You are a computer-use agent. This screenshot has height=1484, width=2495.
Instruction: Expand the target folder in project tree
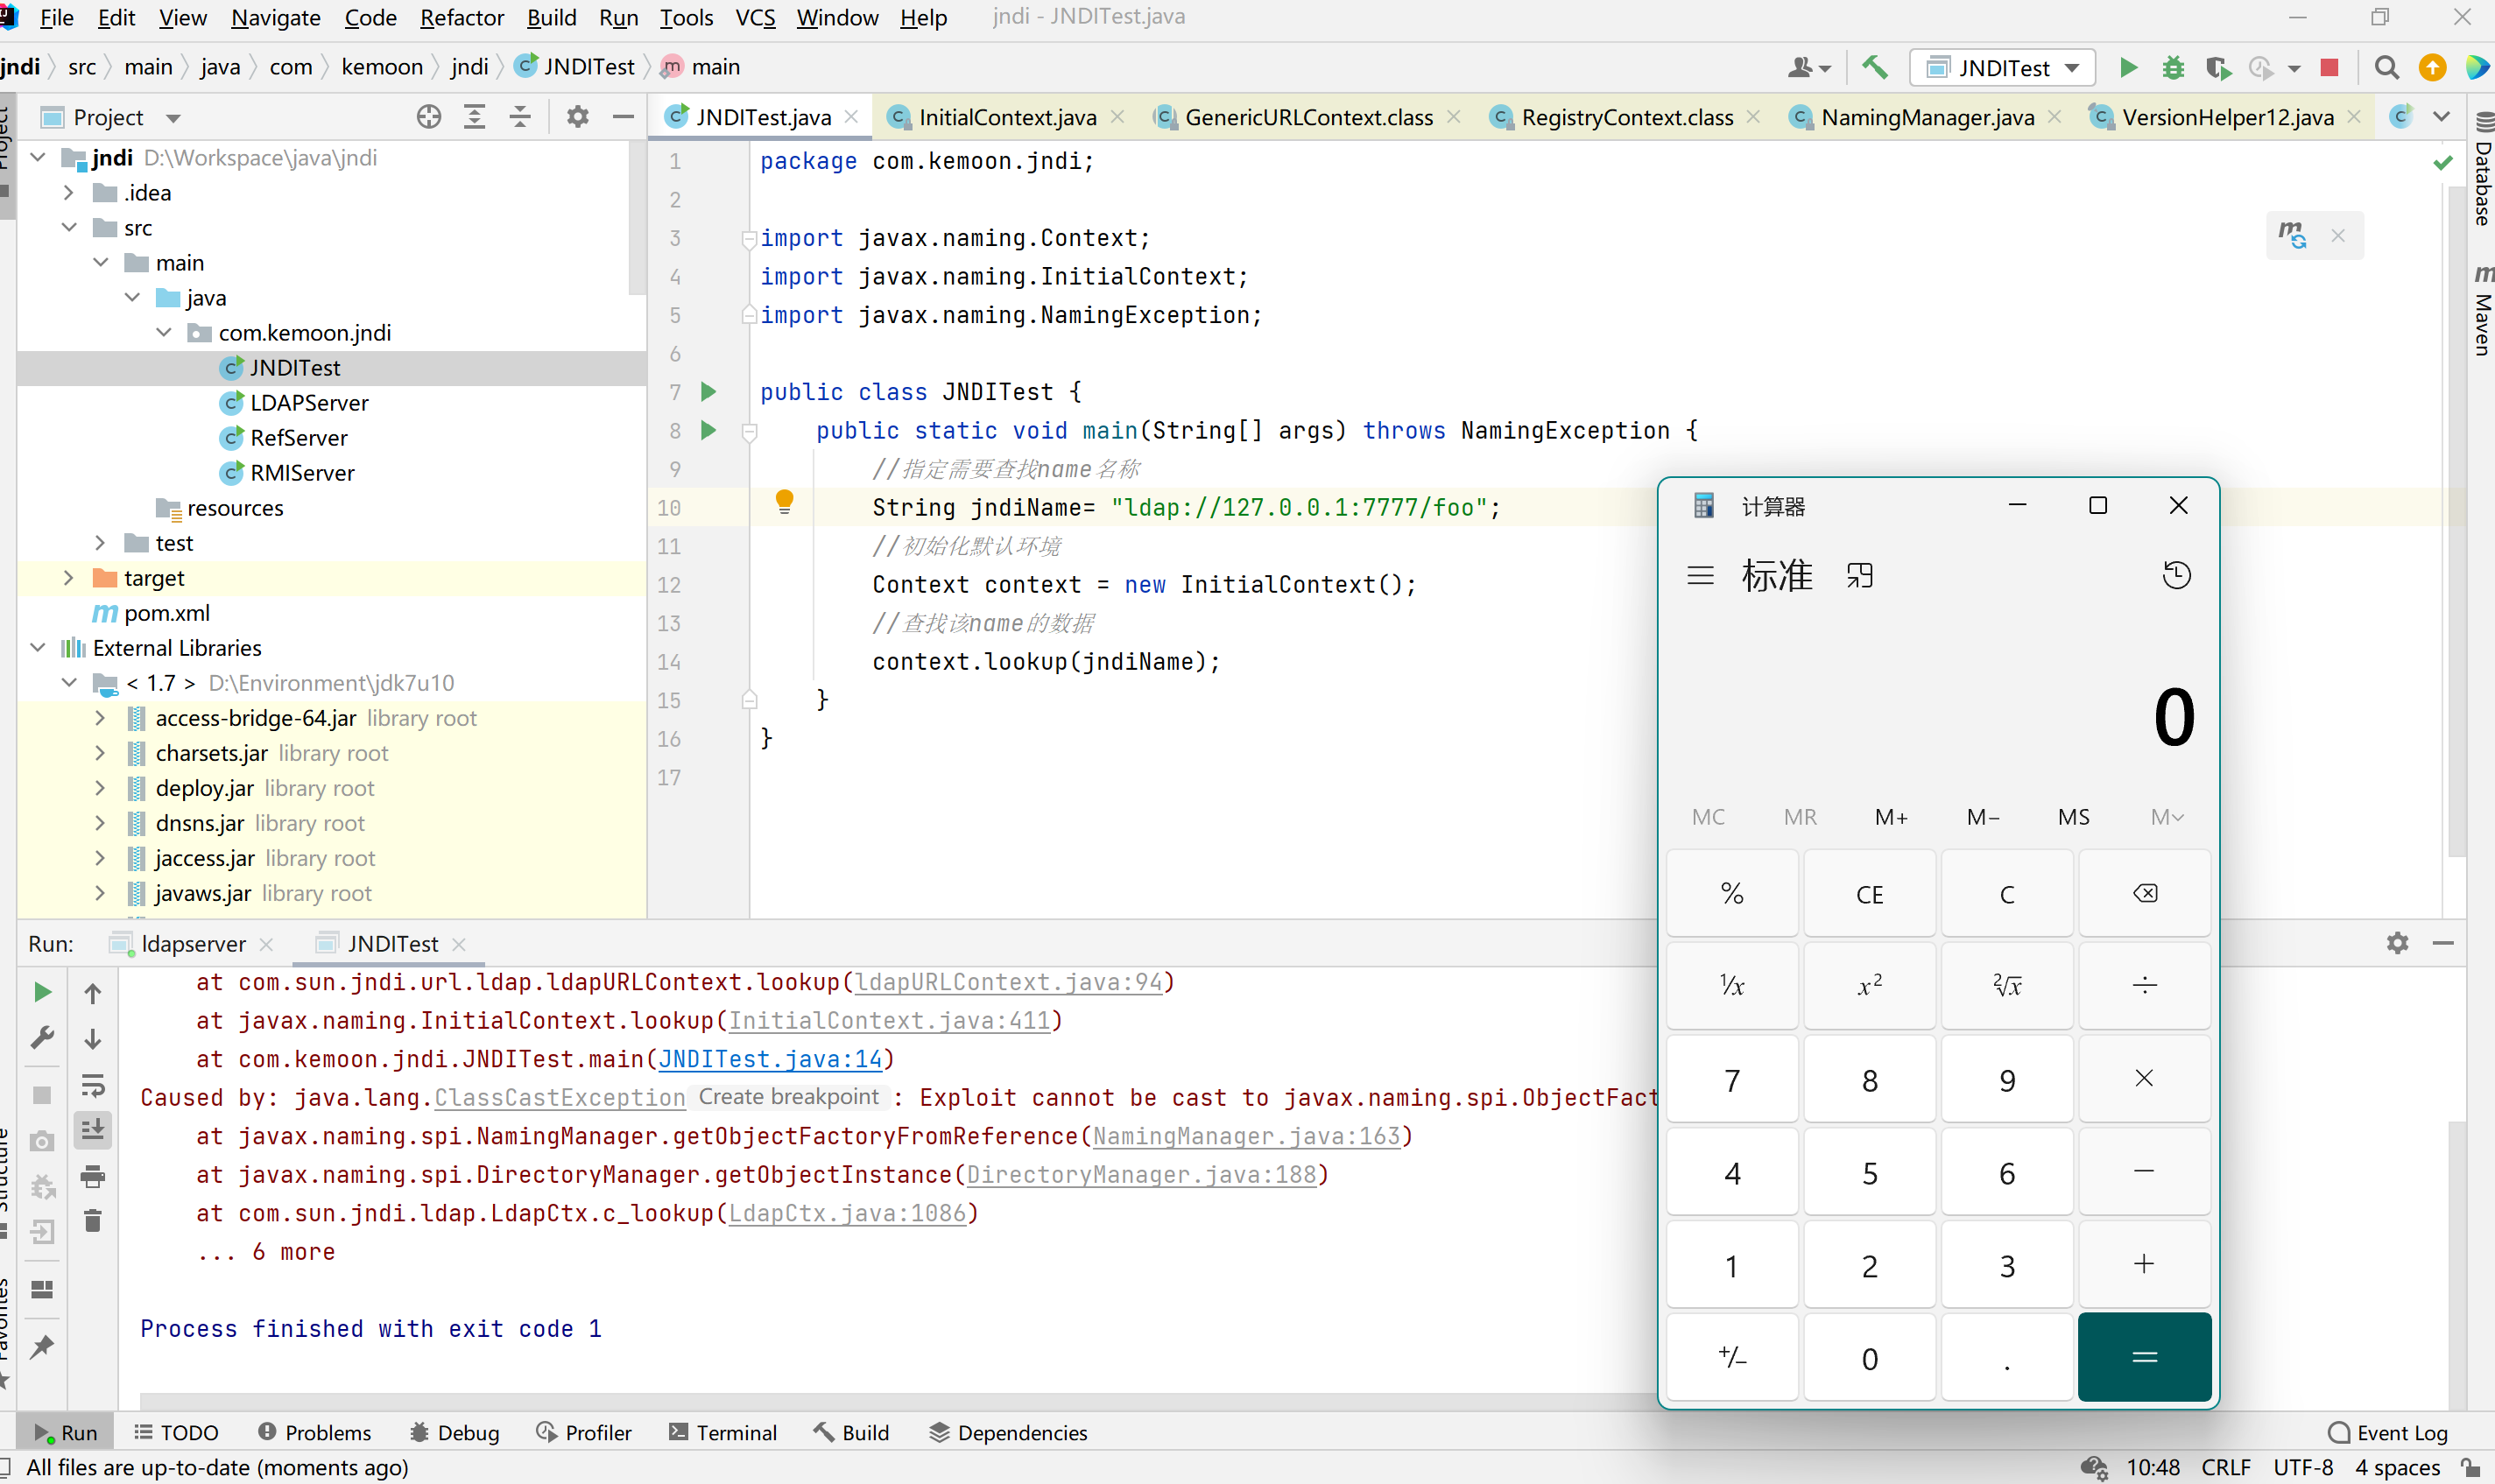tap(68, 578)
